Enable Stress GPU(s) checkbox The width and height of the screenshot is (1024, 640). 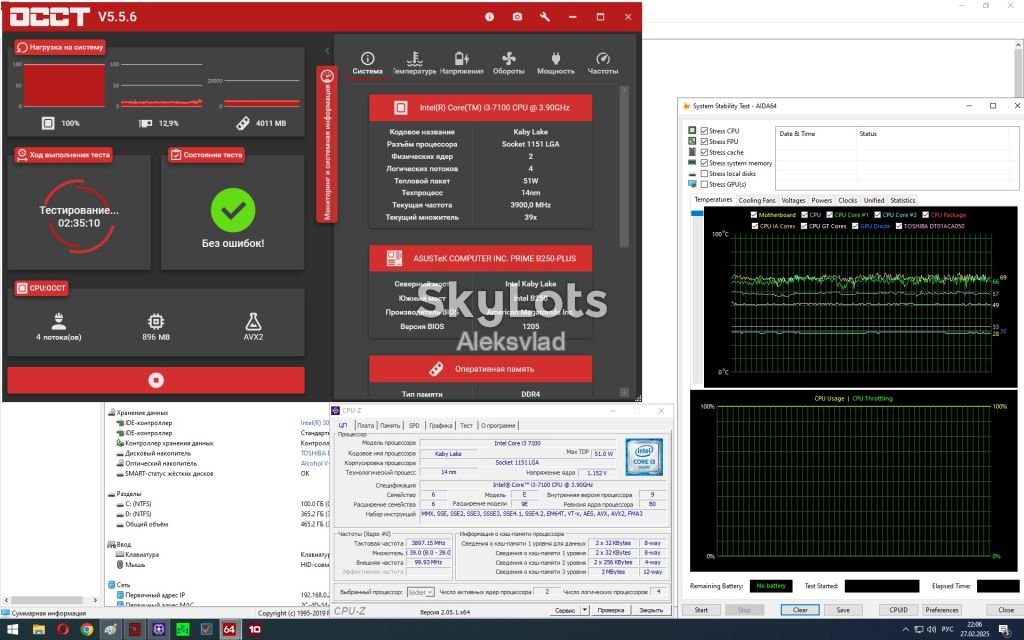pos(704,184)
